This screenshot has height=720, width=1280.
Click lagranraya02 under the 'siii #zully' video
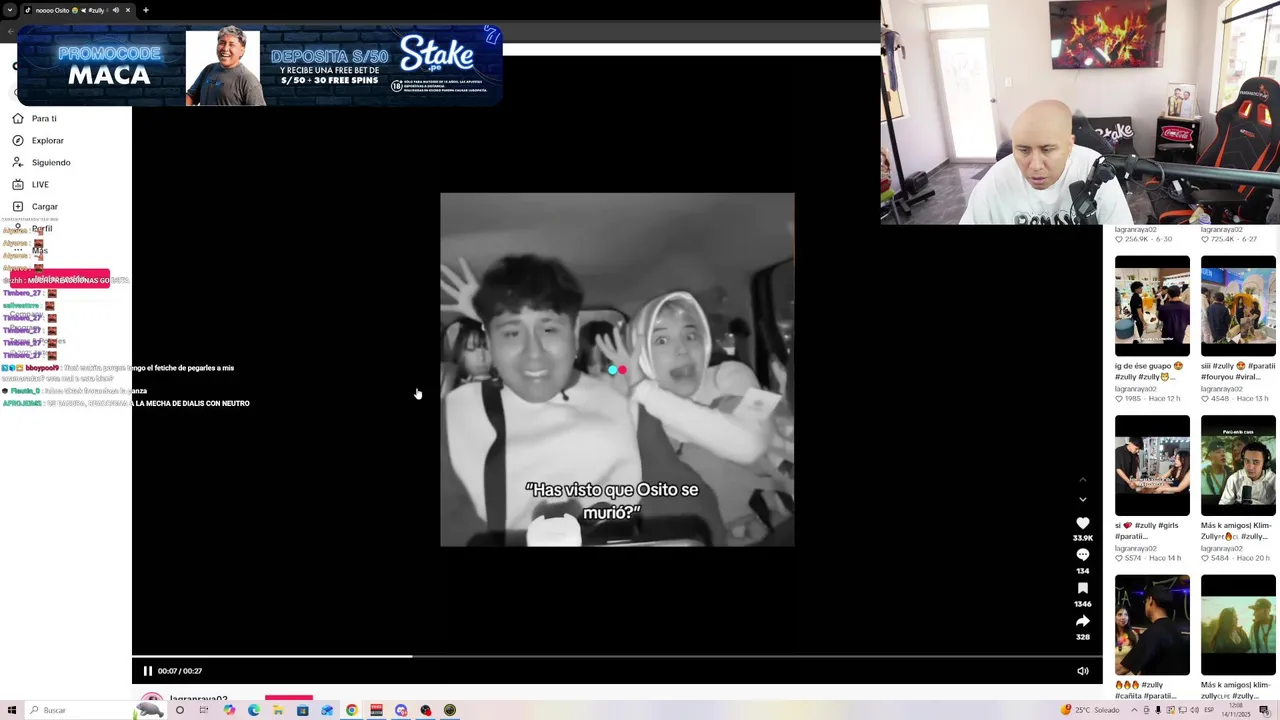1222,389
